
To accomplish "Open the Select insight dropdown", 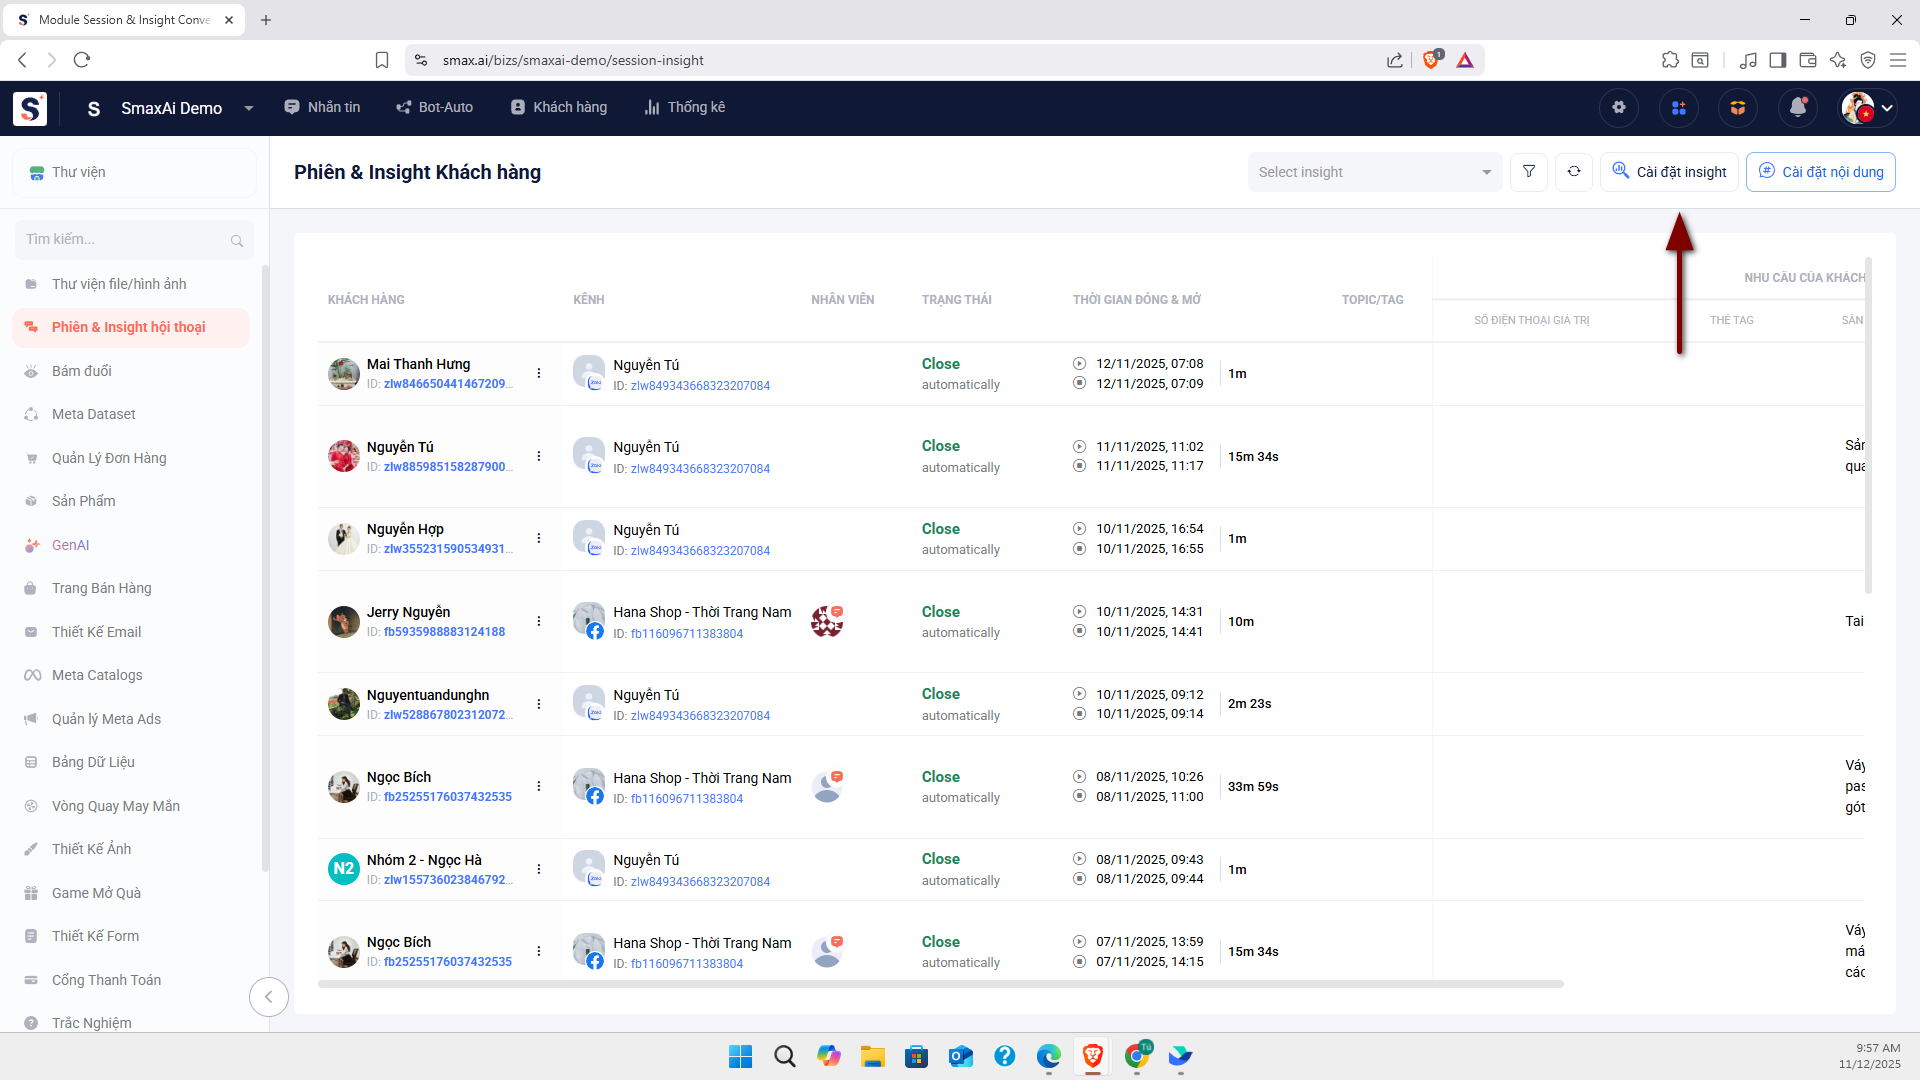I will (1374, 172).
